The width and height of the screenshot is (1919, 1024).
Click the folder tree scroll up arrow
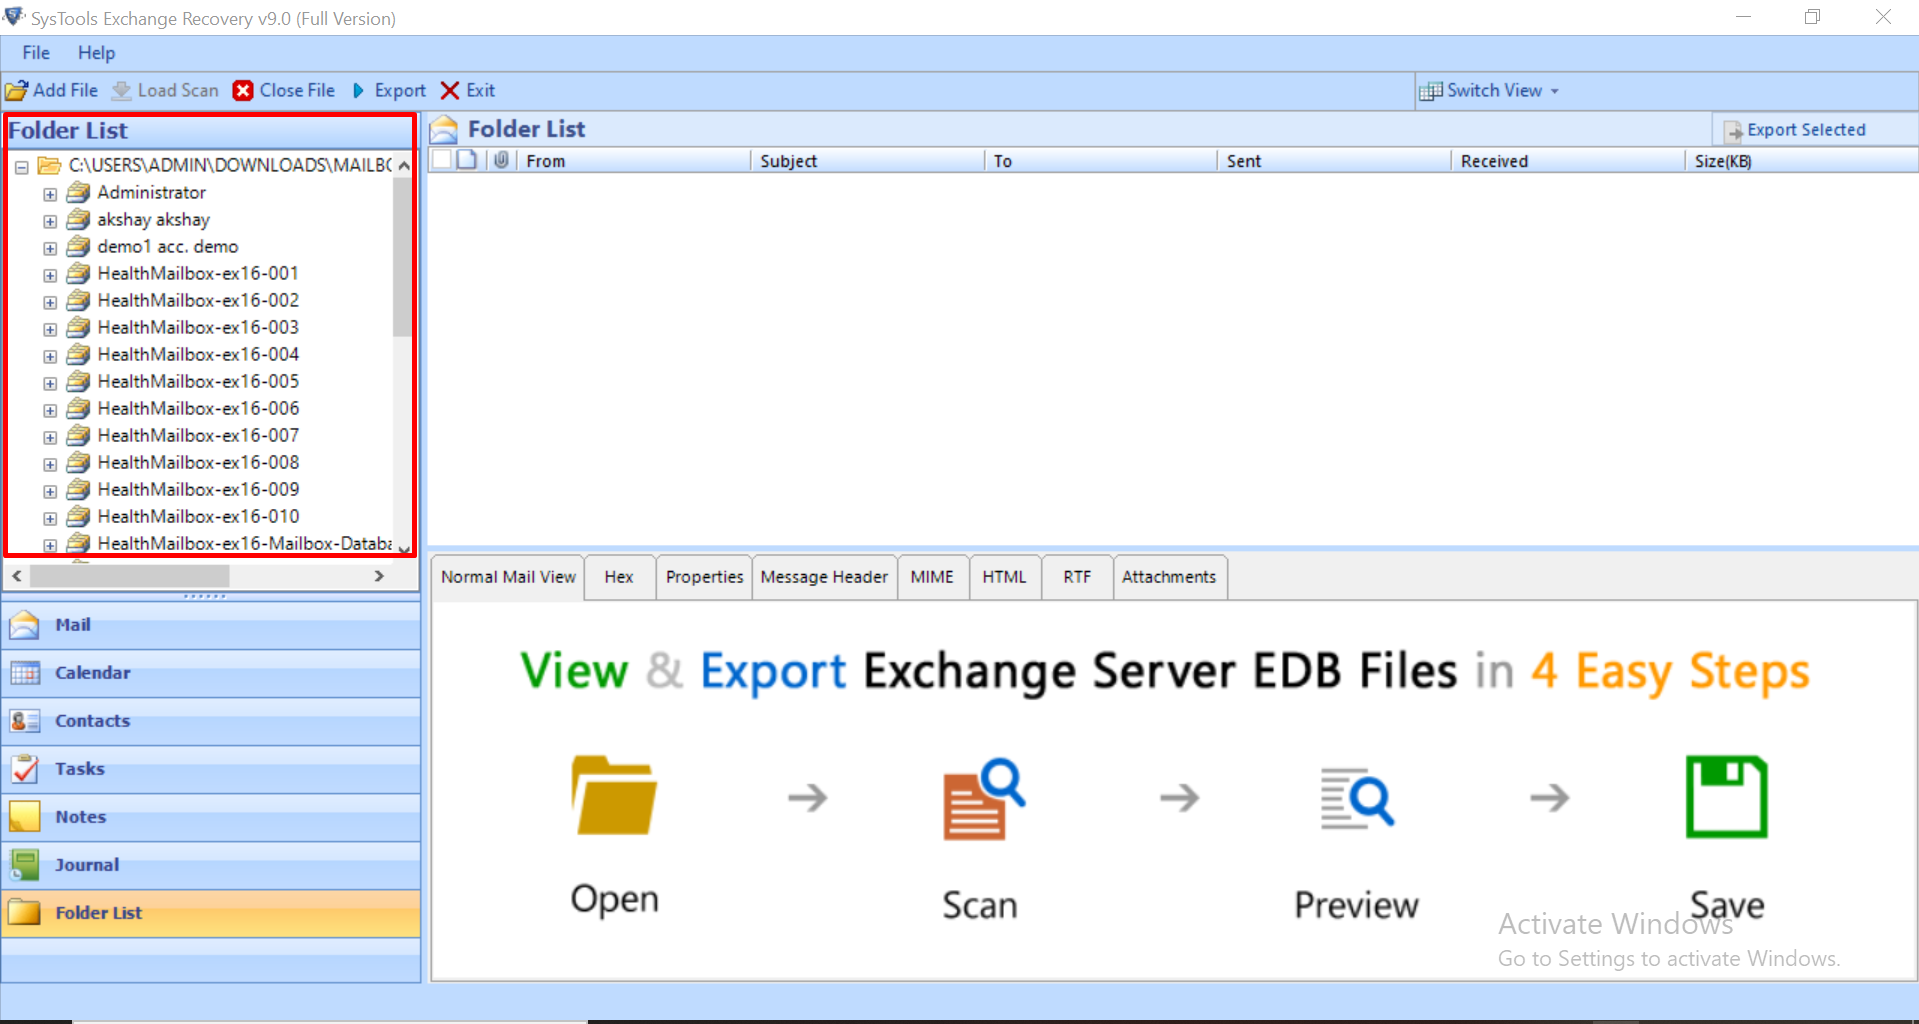403,166
